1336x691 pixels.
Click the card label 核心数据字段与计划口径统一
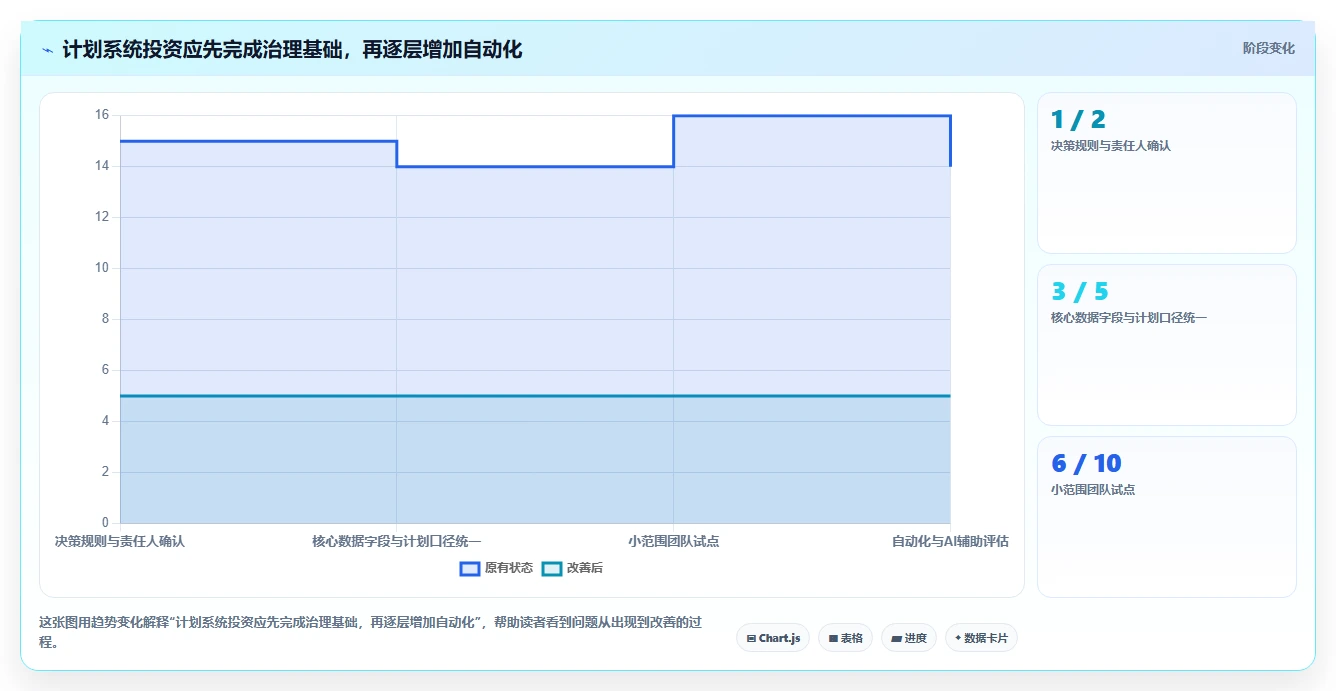click(x=1128, y=318)
